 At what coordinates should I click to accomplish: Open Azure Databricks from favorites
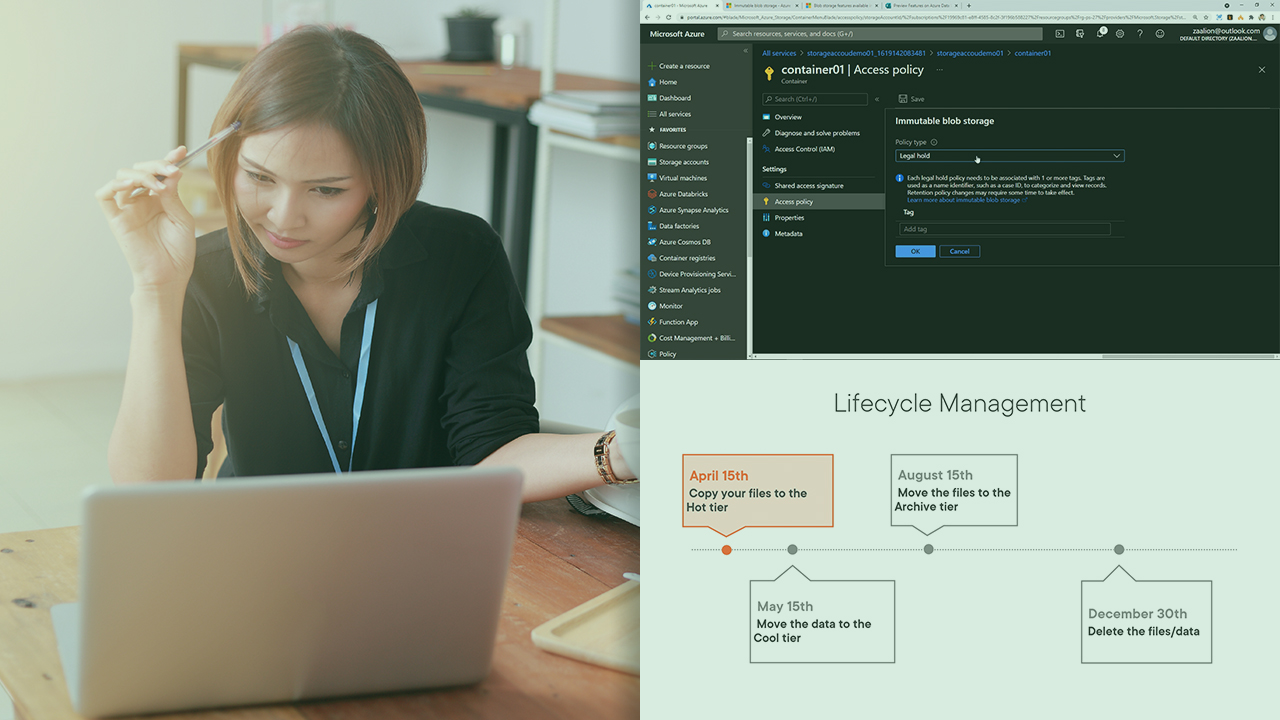pos(682,194)
